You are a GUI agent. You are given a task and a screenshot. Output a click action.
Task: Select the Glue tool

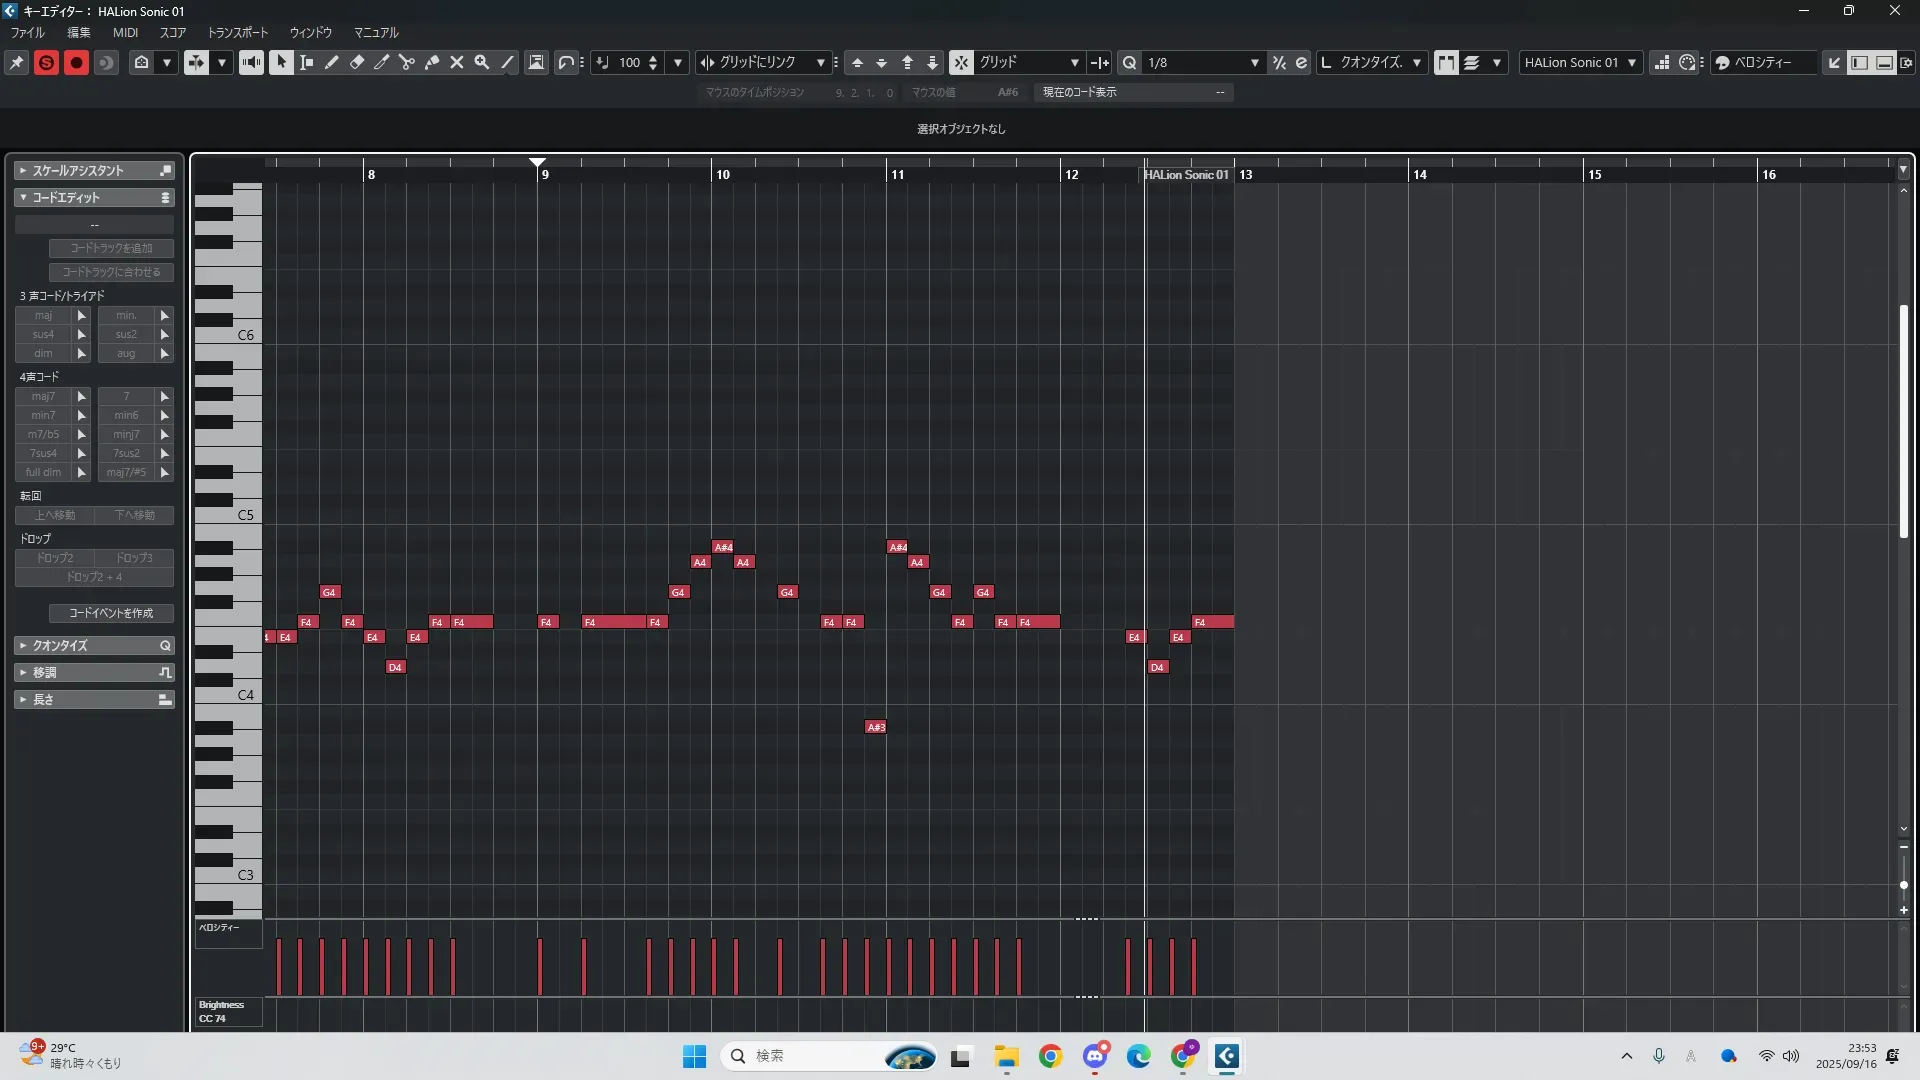432,62
